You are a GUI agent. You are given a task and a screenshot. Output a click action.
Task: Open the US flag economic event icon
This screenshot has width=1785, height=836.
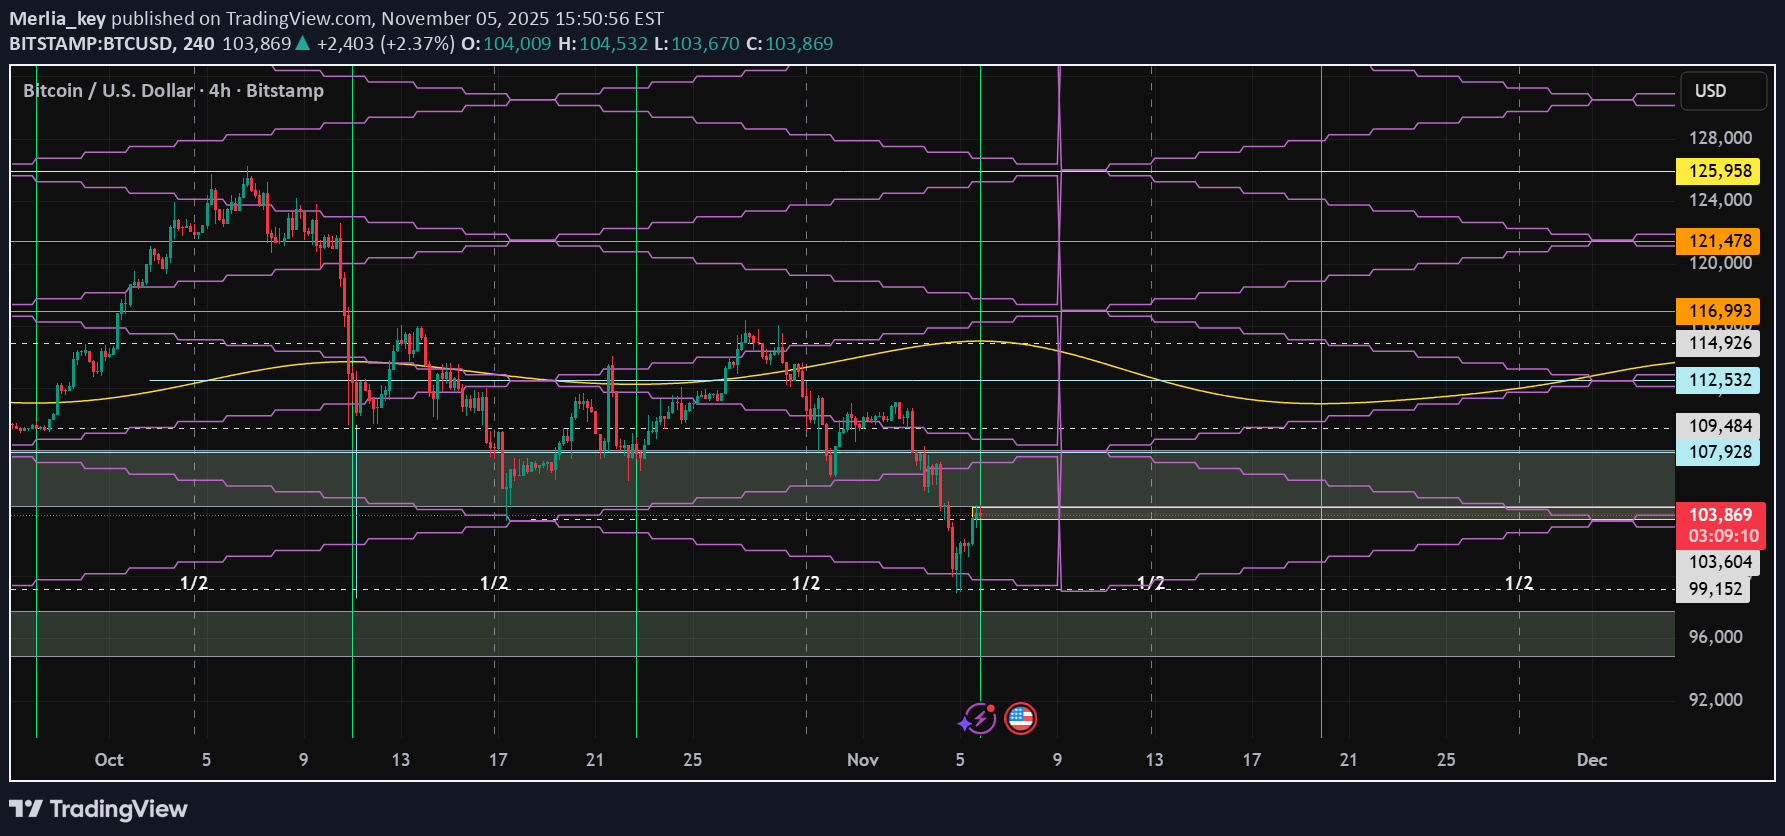coord(1020,718)
